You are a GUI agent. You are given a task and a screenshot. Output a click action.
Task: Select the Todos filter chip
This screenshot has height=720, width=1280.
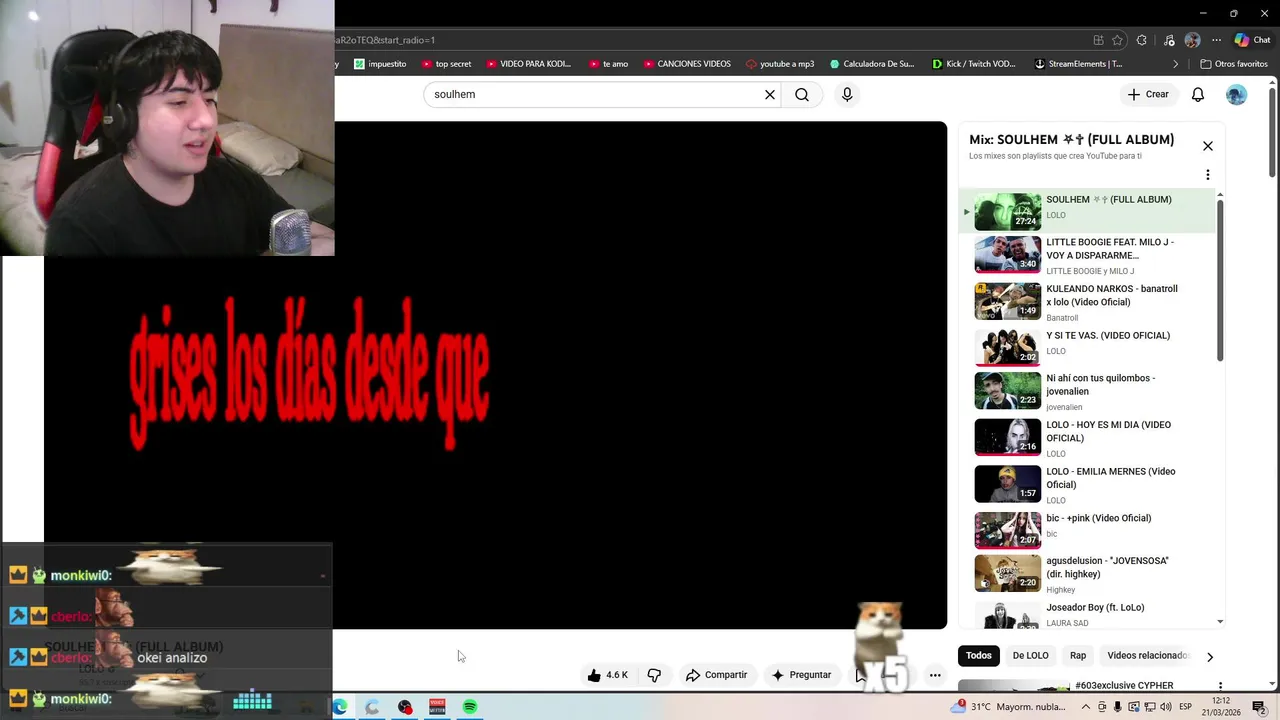979,656
